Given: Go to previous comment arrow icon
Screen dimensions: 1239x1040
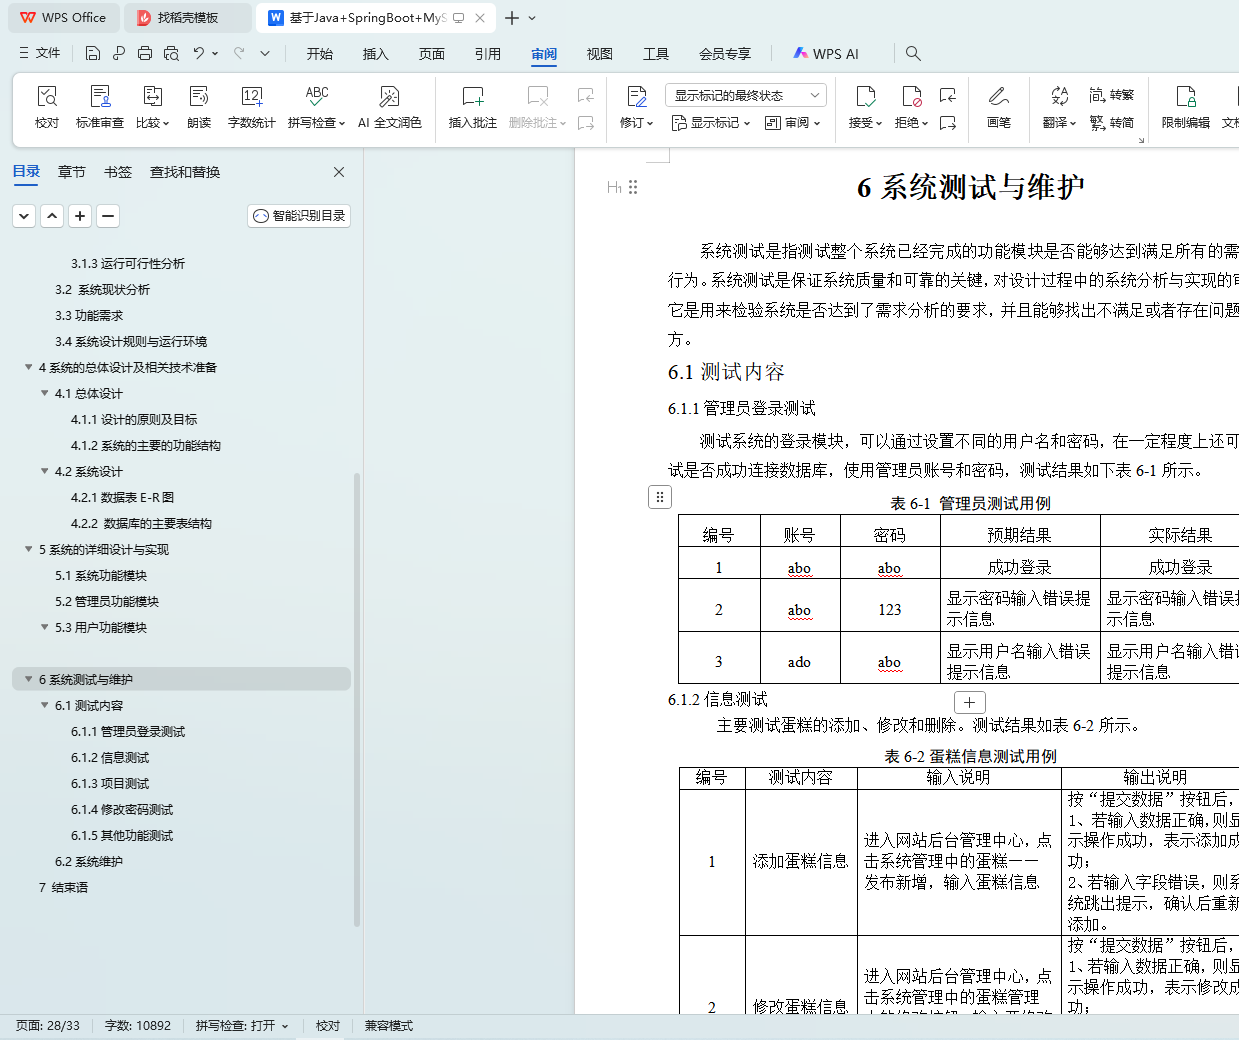Looking at the screenshot, I should tap(586, 95).
